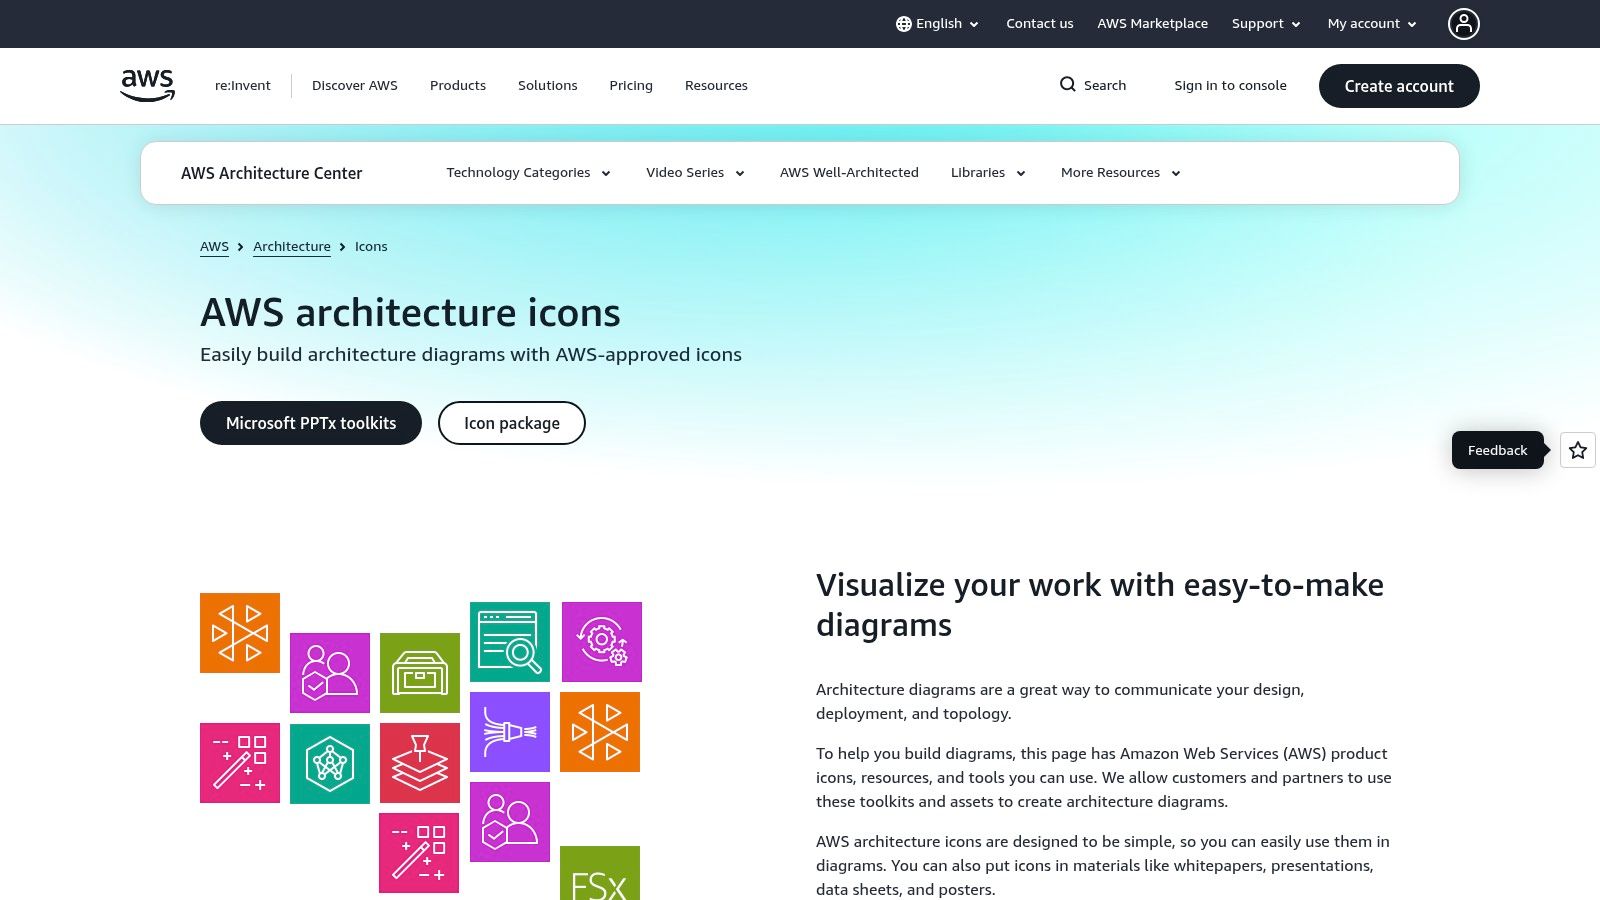Click the "AWS architecture icons" heading
This screenshot has height=900, width=1600.
[x=410, y=313]
